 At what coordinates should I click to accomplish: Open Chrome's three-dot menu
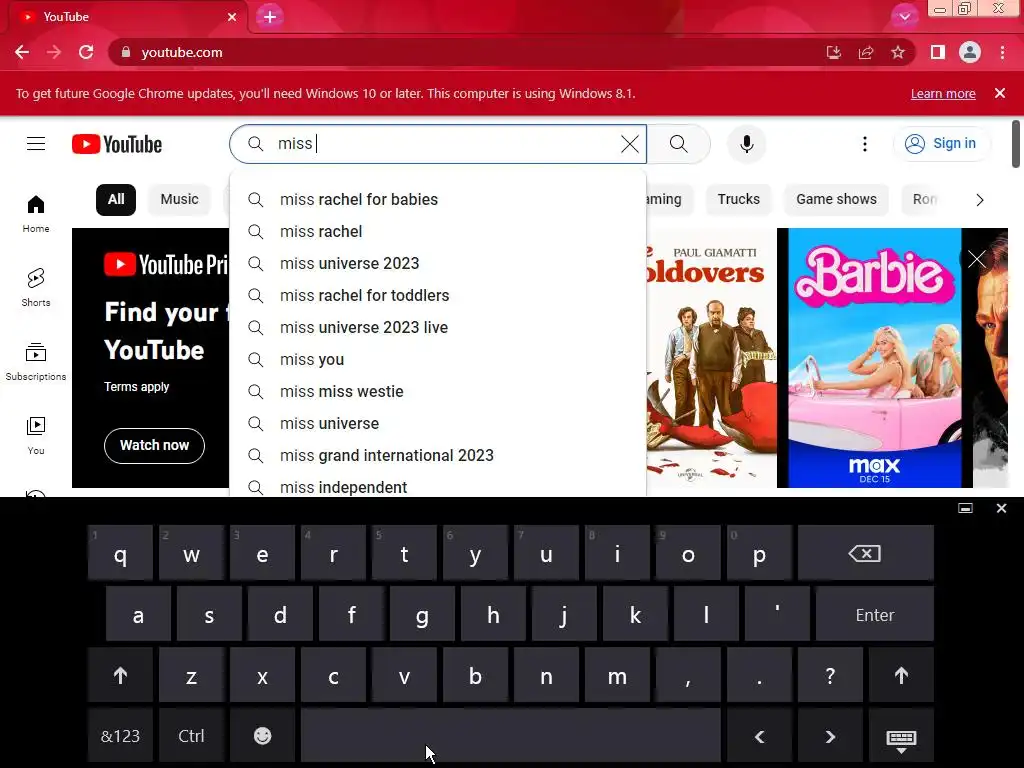tap(1002, 52)
